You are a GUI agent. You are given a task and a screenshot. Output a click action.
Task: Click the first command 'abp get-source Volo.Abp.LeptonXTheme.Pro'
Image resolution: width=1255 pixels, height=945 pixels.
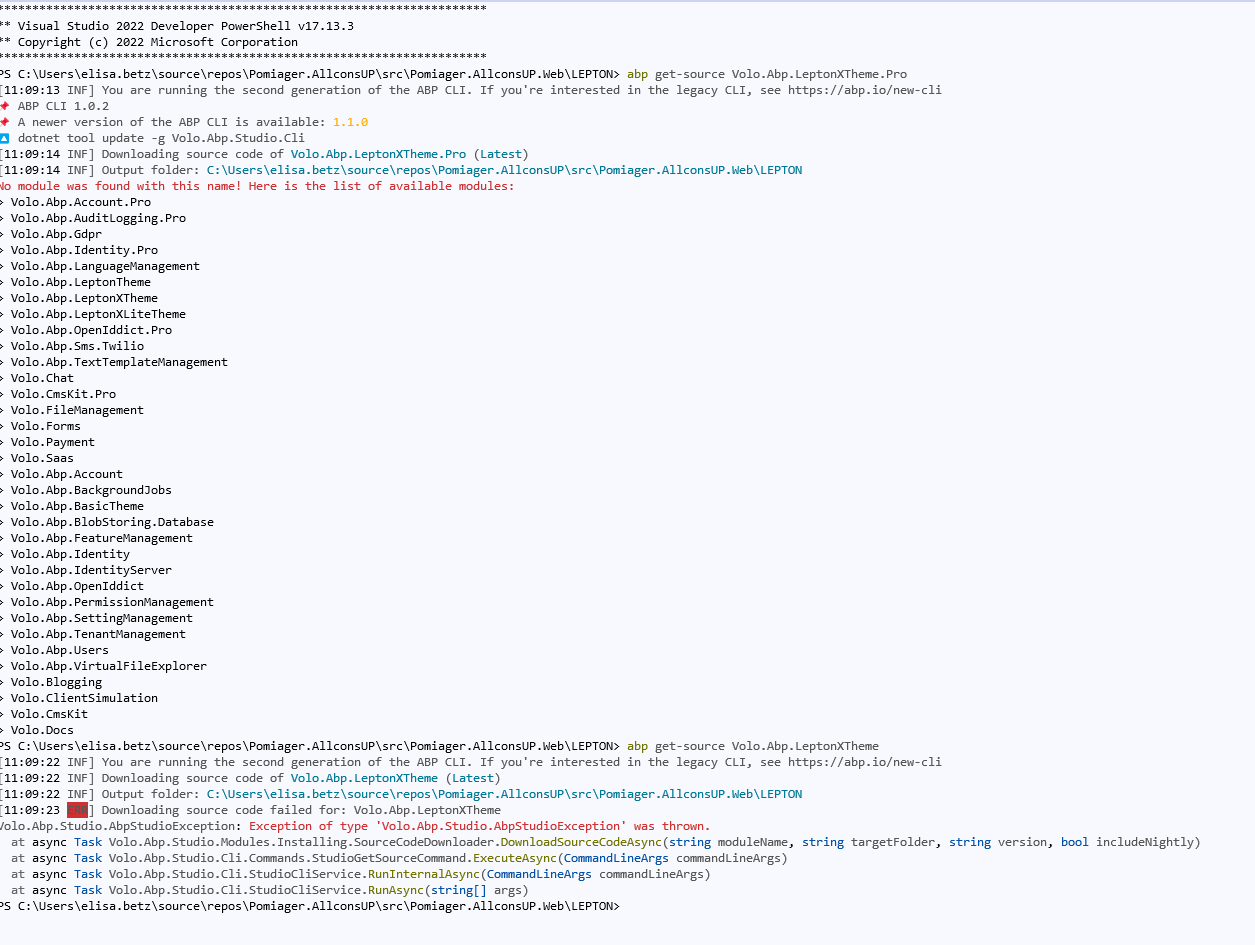pos(767,74)
